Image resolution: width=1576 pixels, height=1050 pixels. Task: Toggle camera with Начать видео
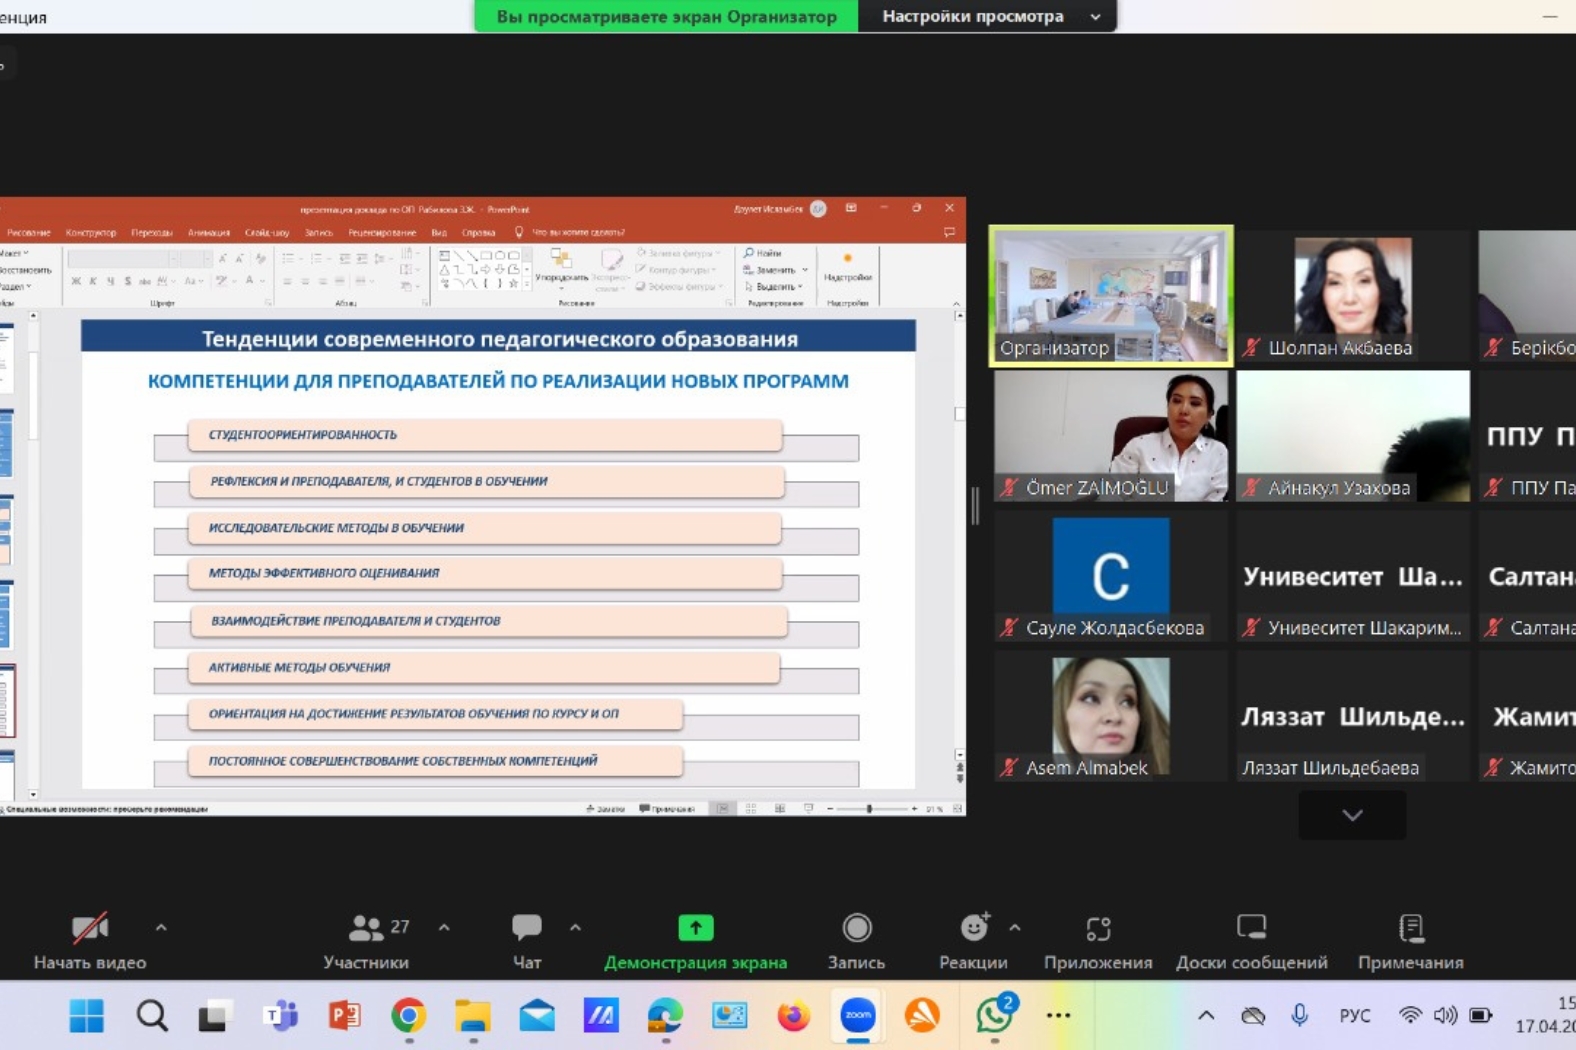click(90, 929)
